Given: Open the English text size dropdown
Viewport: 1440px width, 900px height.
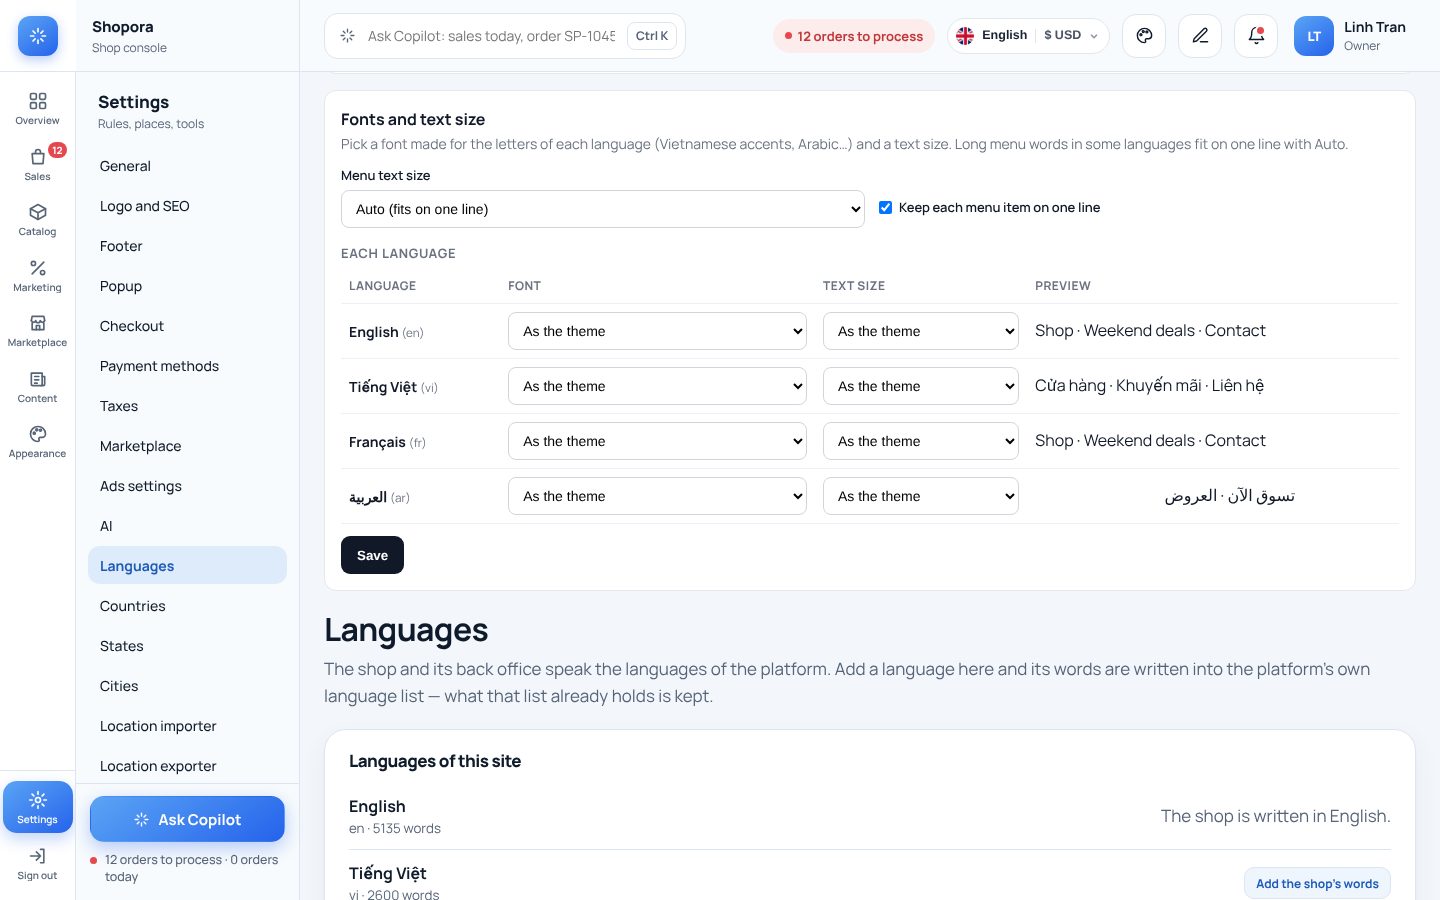Looking at the screenshot, I should point(921,331).
